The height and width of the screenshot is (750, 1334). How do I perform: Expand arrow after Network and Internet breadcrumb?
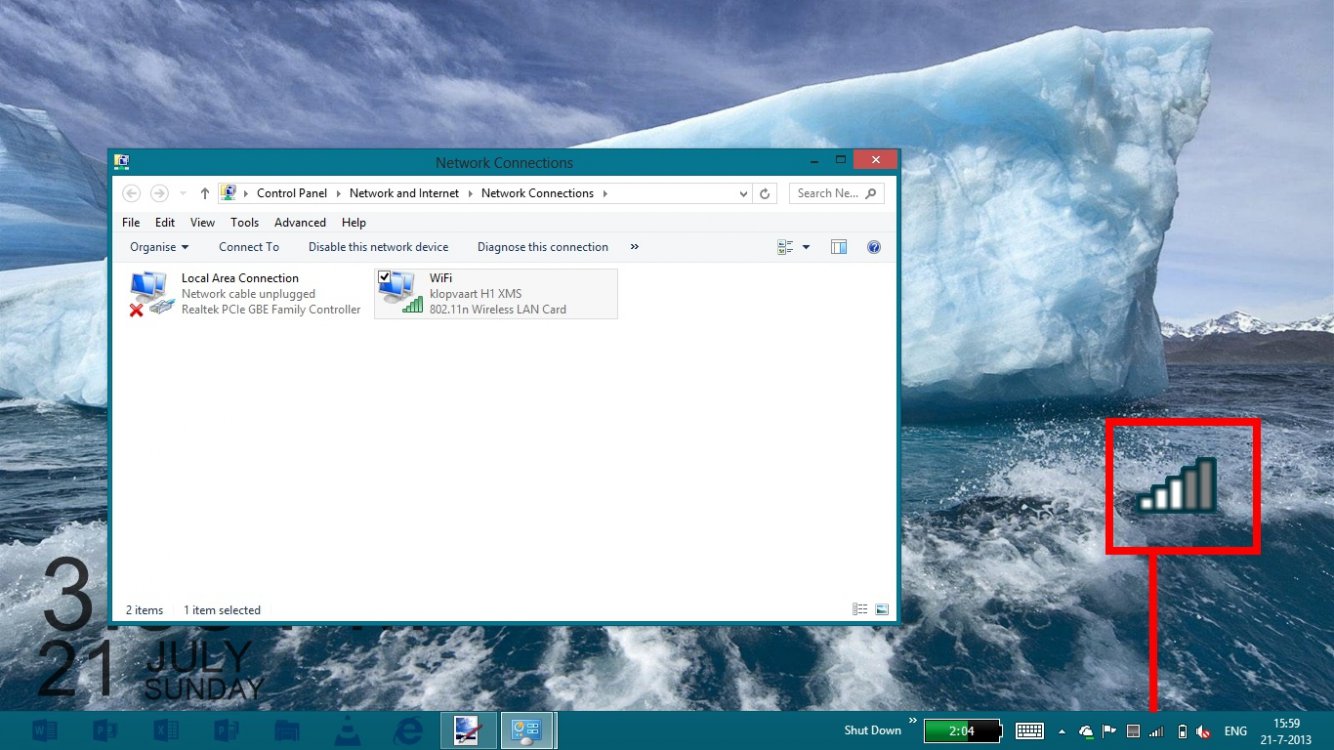pyautogui.click(x=470, y=193)
